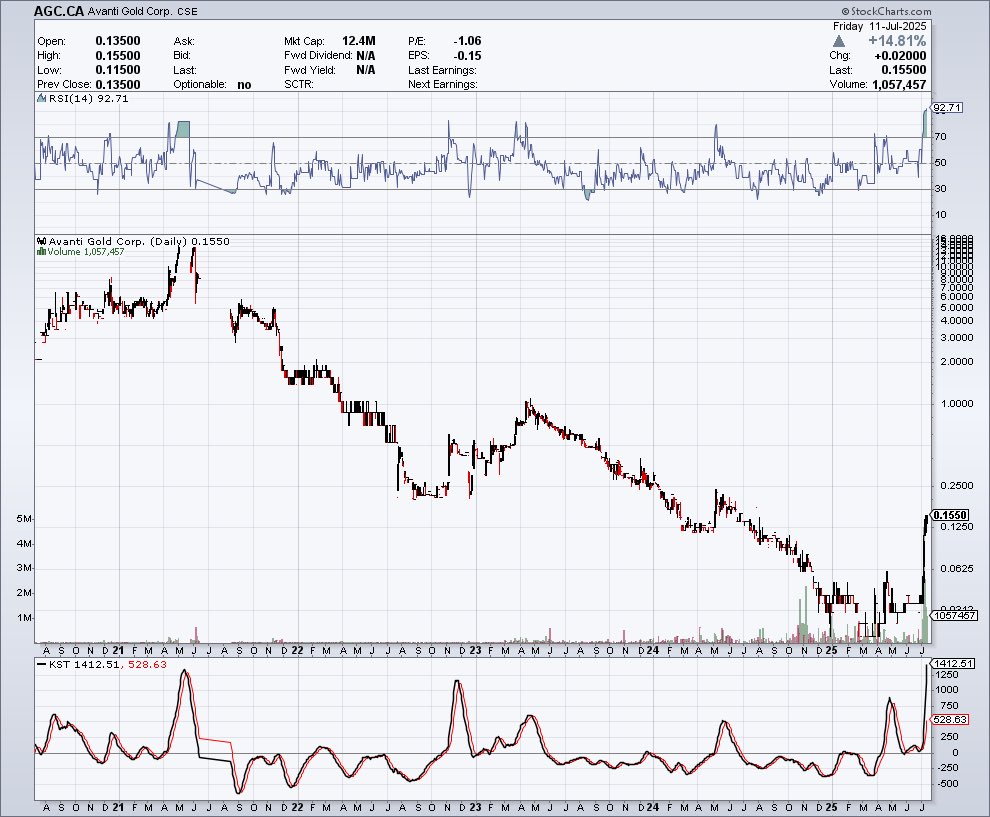This screenshot has height=817, width=990.
Task: Click the CSE exchange label
Action: coord(188,12)
